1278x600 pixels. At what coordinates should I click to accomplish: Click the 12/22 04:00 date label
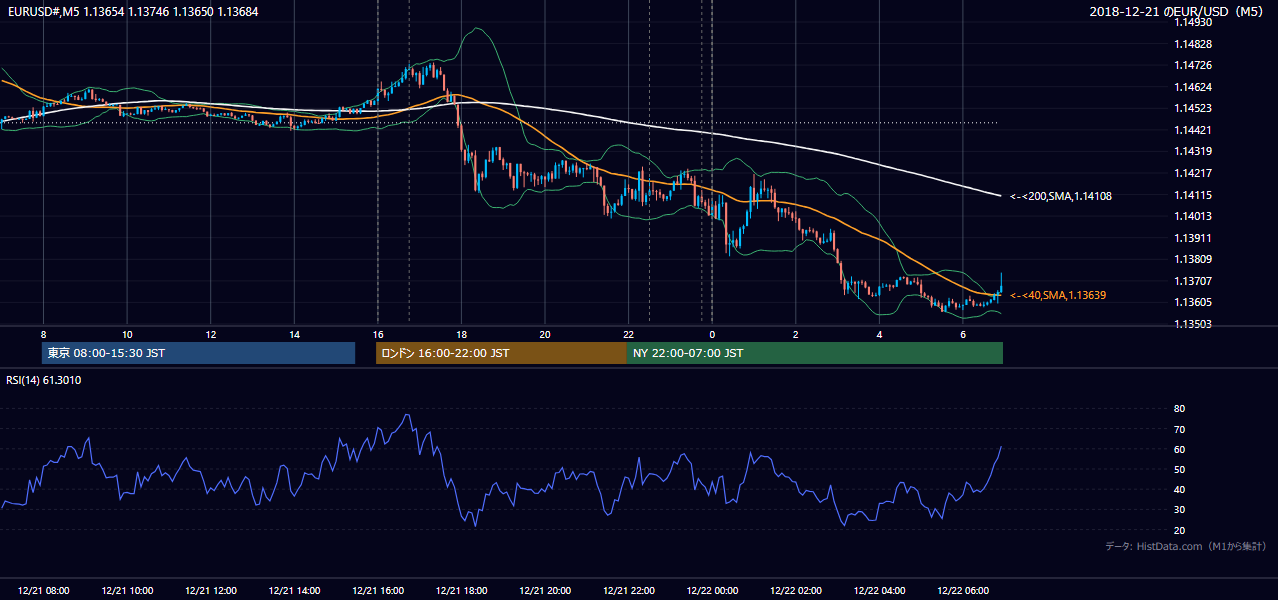click(879, 591)
